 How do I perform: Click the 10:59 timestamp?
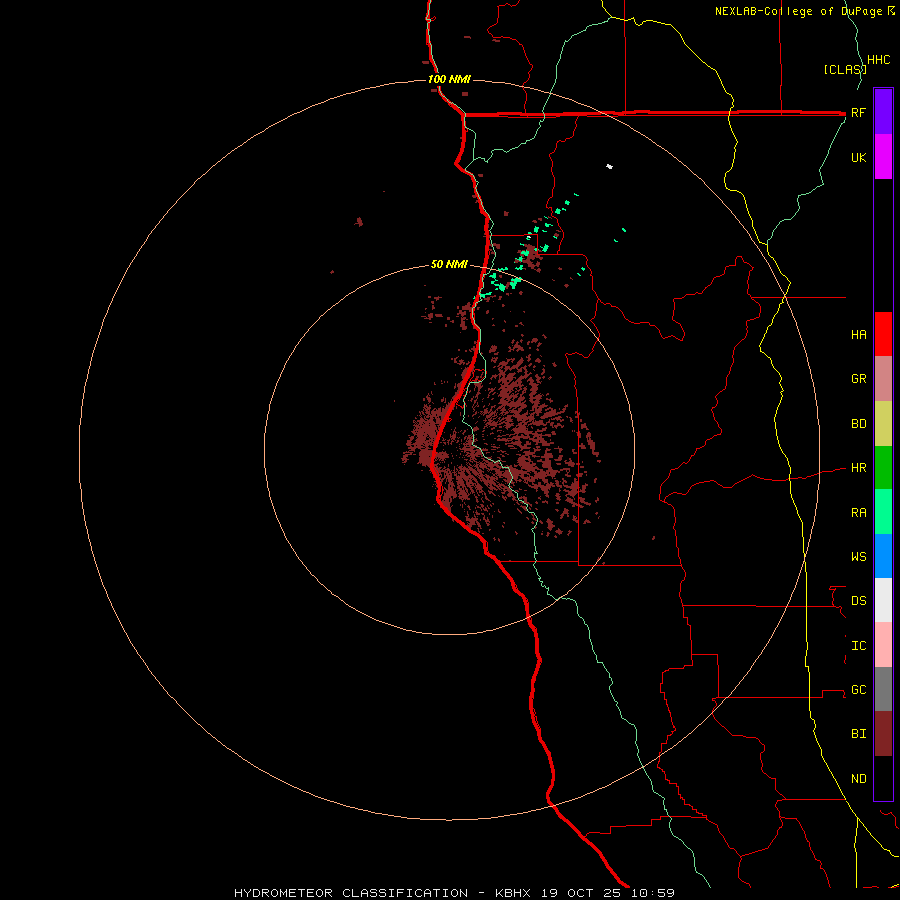653,893
